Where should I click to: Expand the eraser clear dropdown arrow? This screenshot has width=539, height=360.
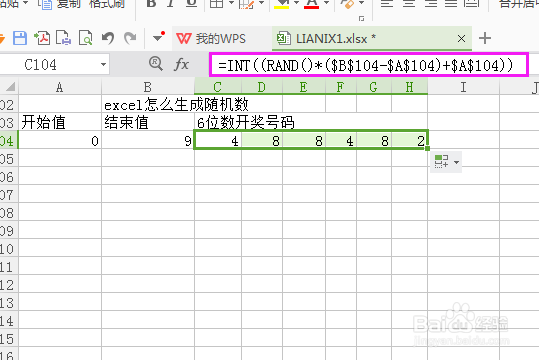pyautogui.click(x=361, y=3)
